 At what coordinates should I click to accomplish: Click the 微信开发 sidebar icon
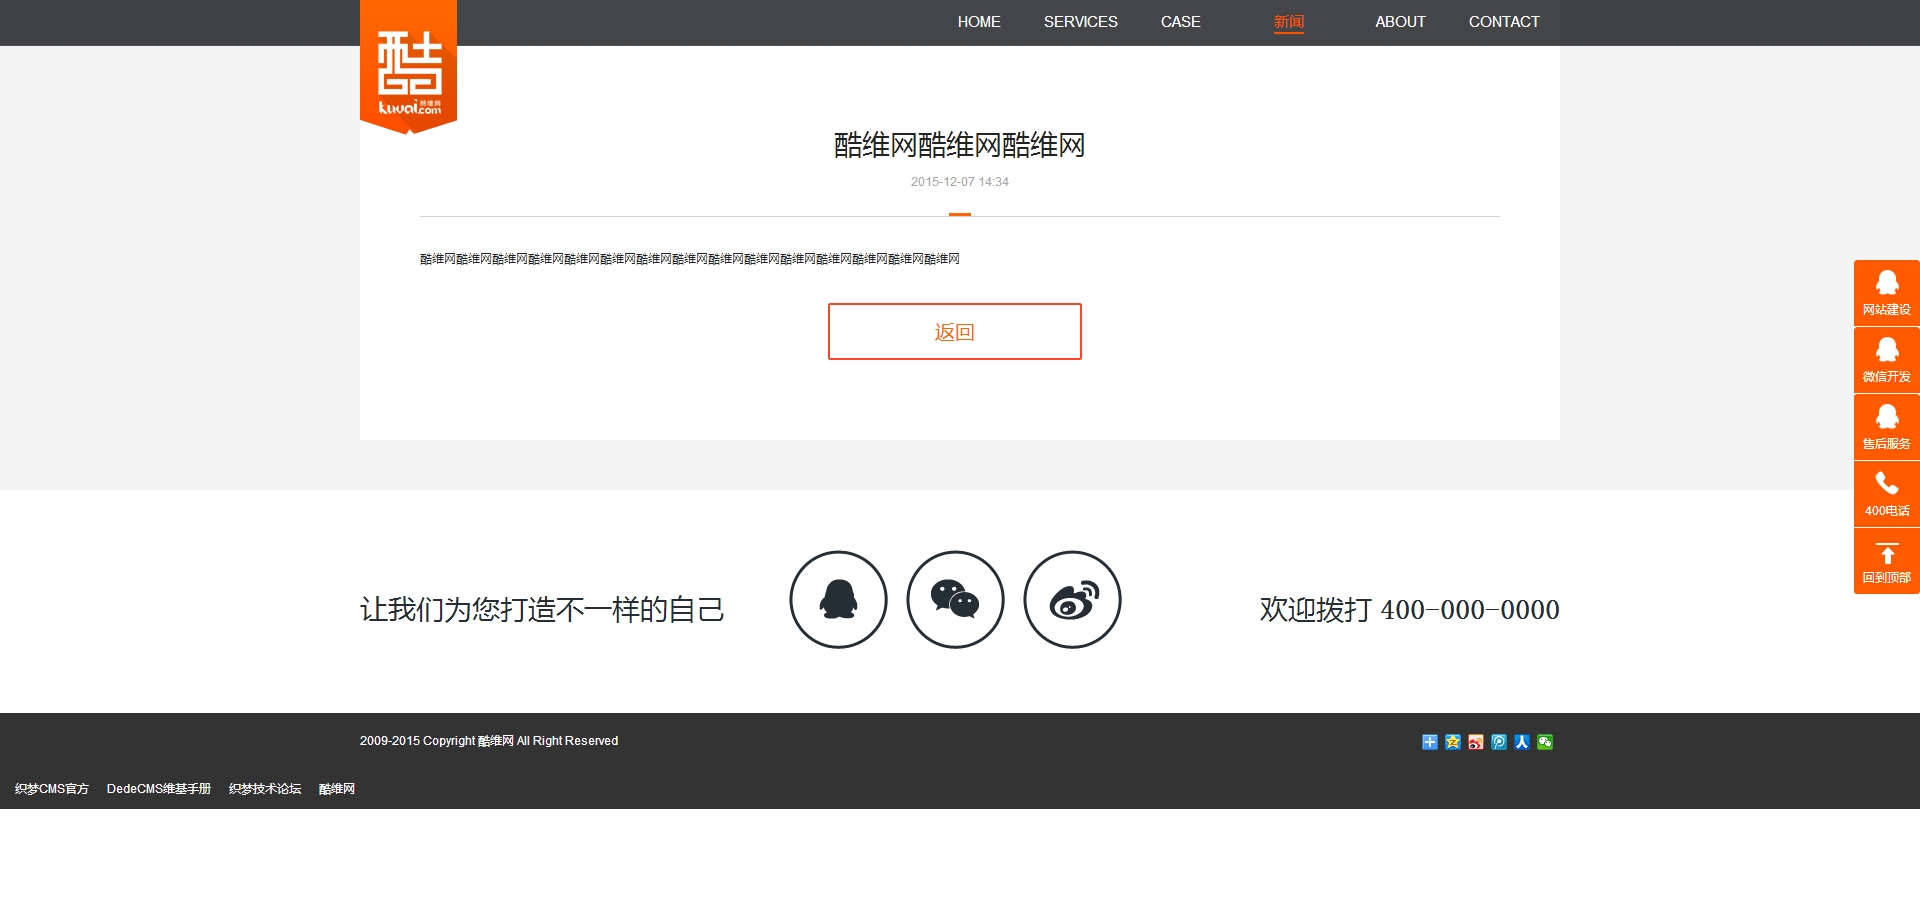coord(1886,360)
